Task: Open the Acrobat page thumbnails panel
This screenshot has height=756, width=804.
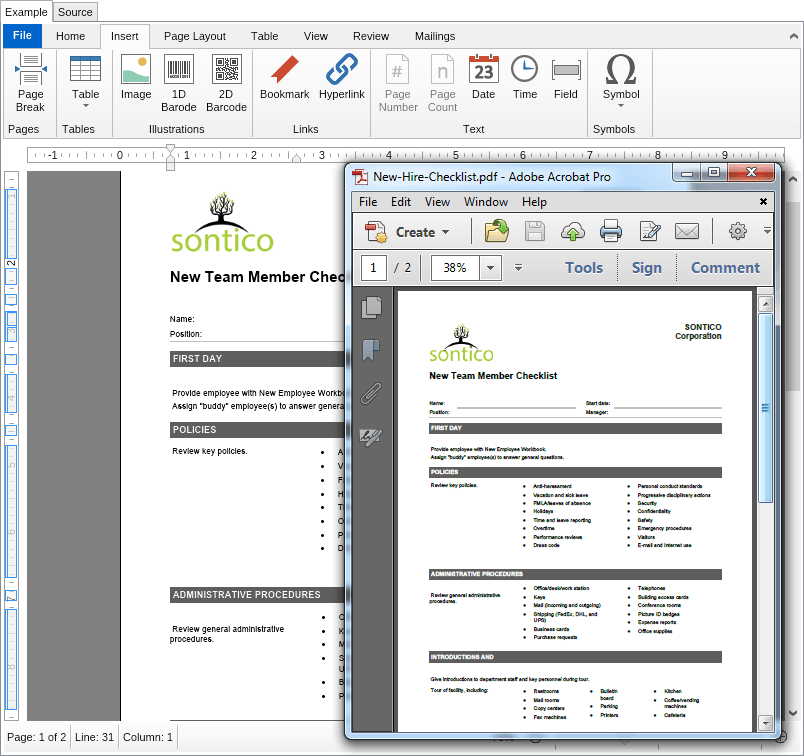Action: tap(372, 307)
